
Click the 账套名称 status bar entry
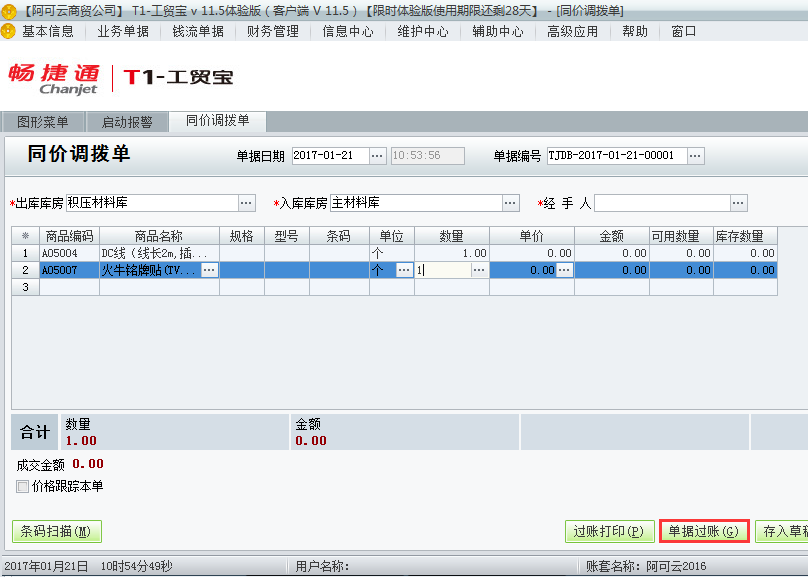tap(646, 566)
